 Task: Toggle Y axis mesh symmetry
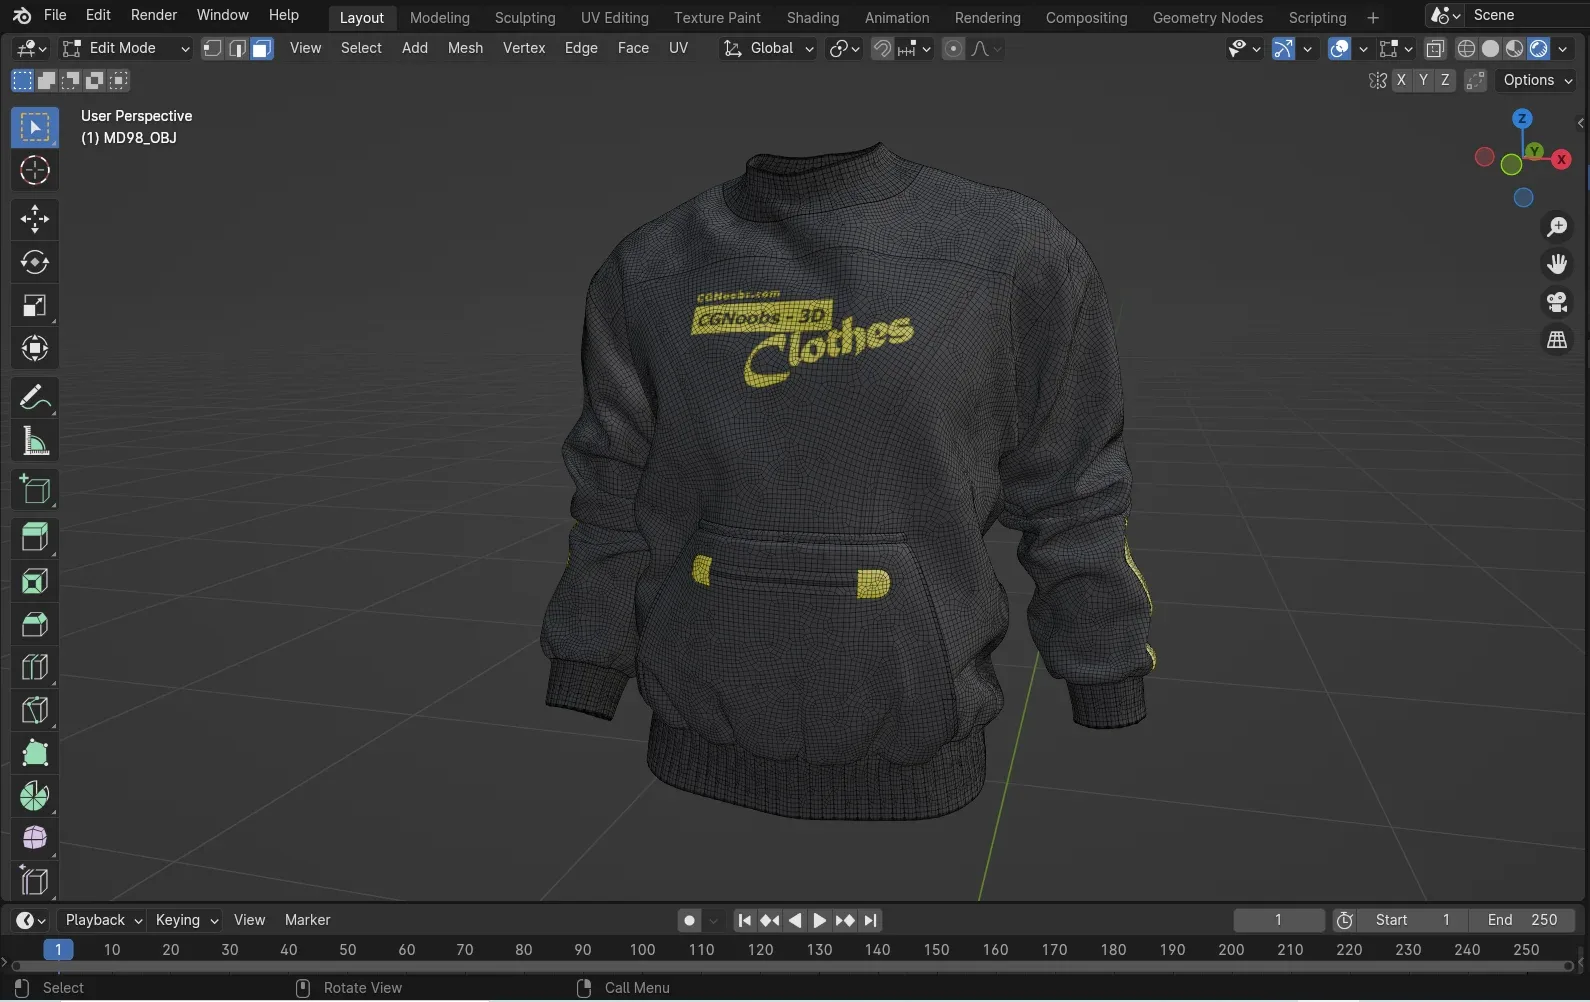pos(1423,80)
